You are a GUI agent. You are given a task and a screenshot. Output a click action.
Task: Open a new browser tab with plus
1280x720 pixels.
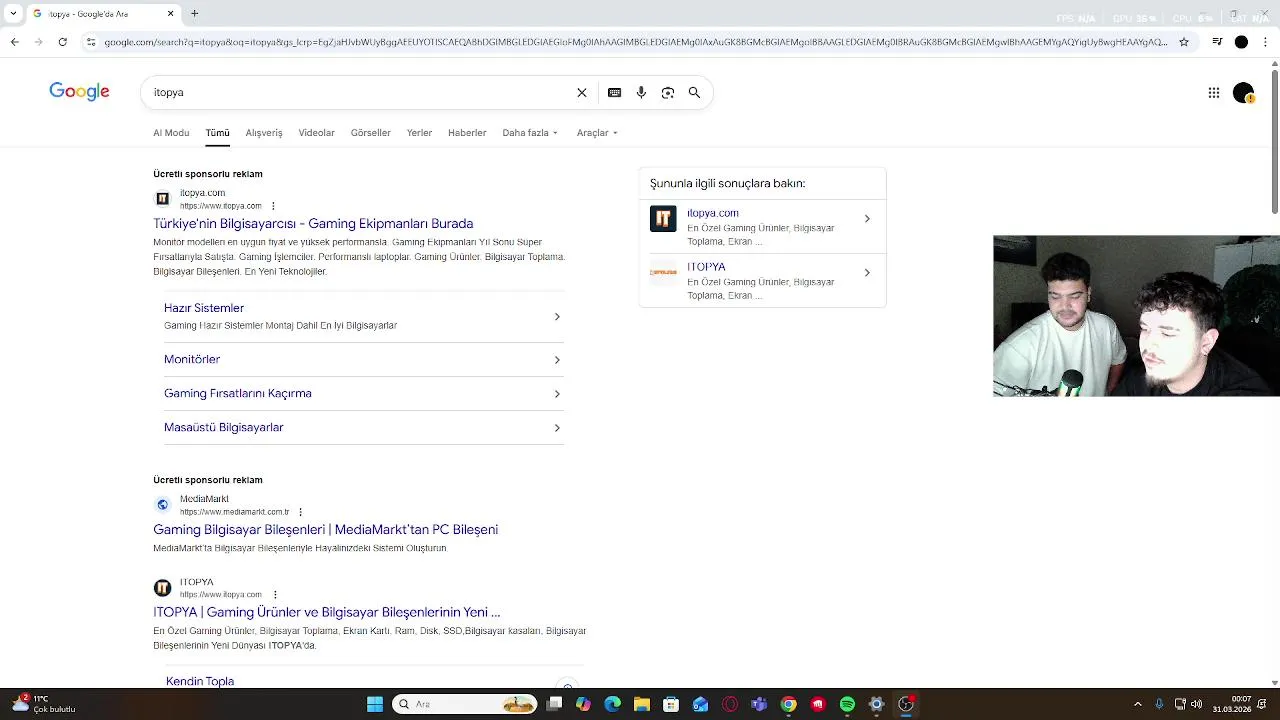(x=195, y=14)
